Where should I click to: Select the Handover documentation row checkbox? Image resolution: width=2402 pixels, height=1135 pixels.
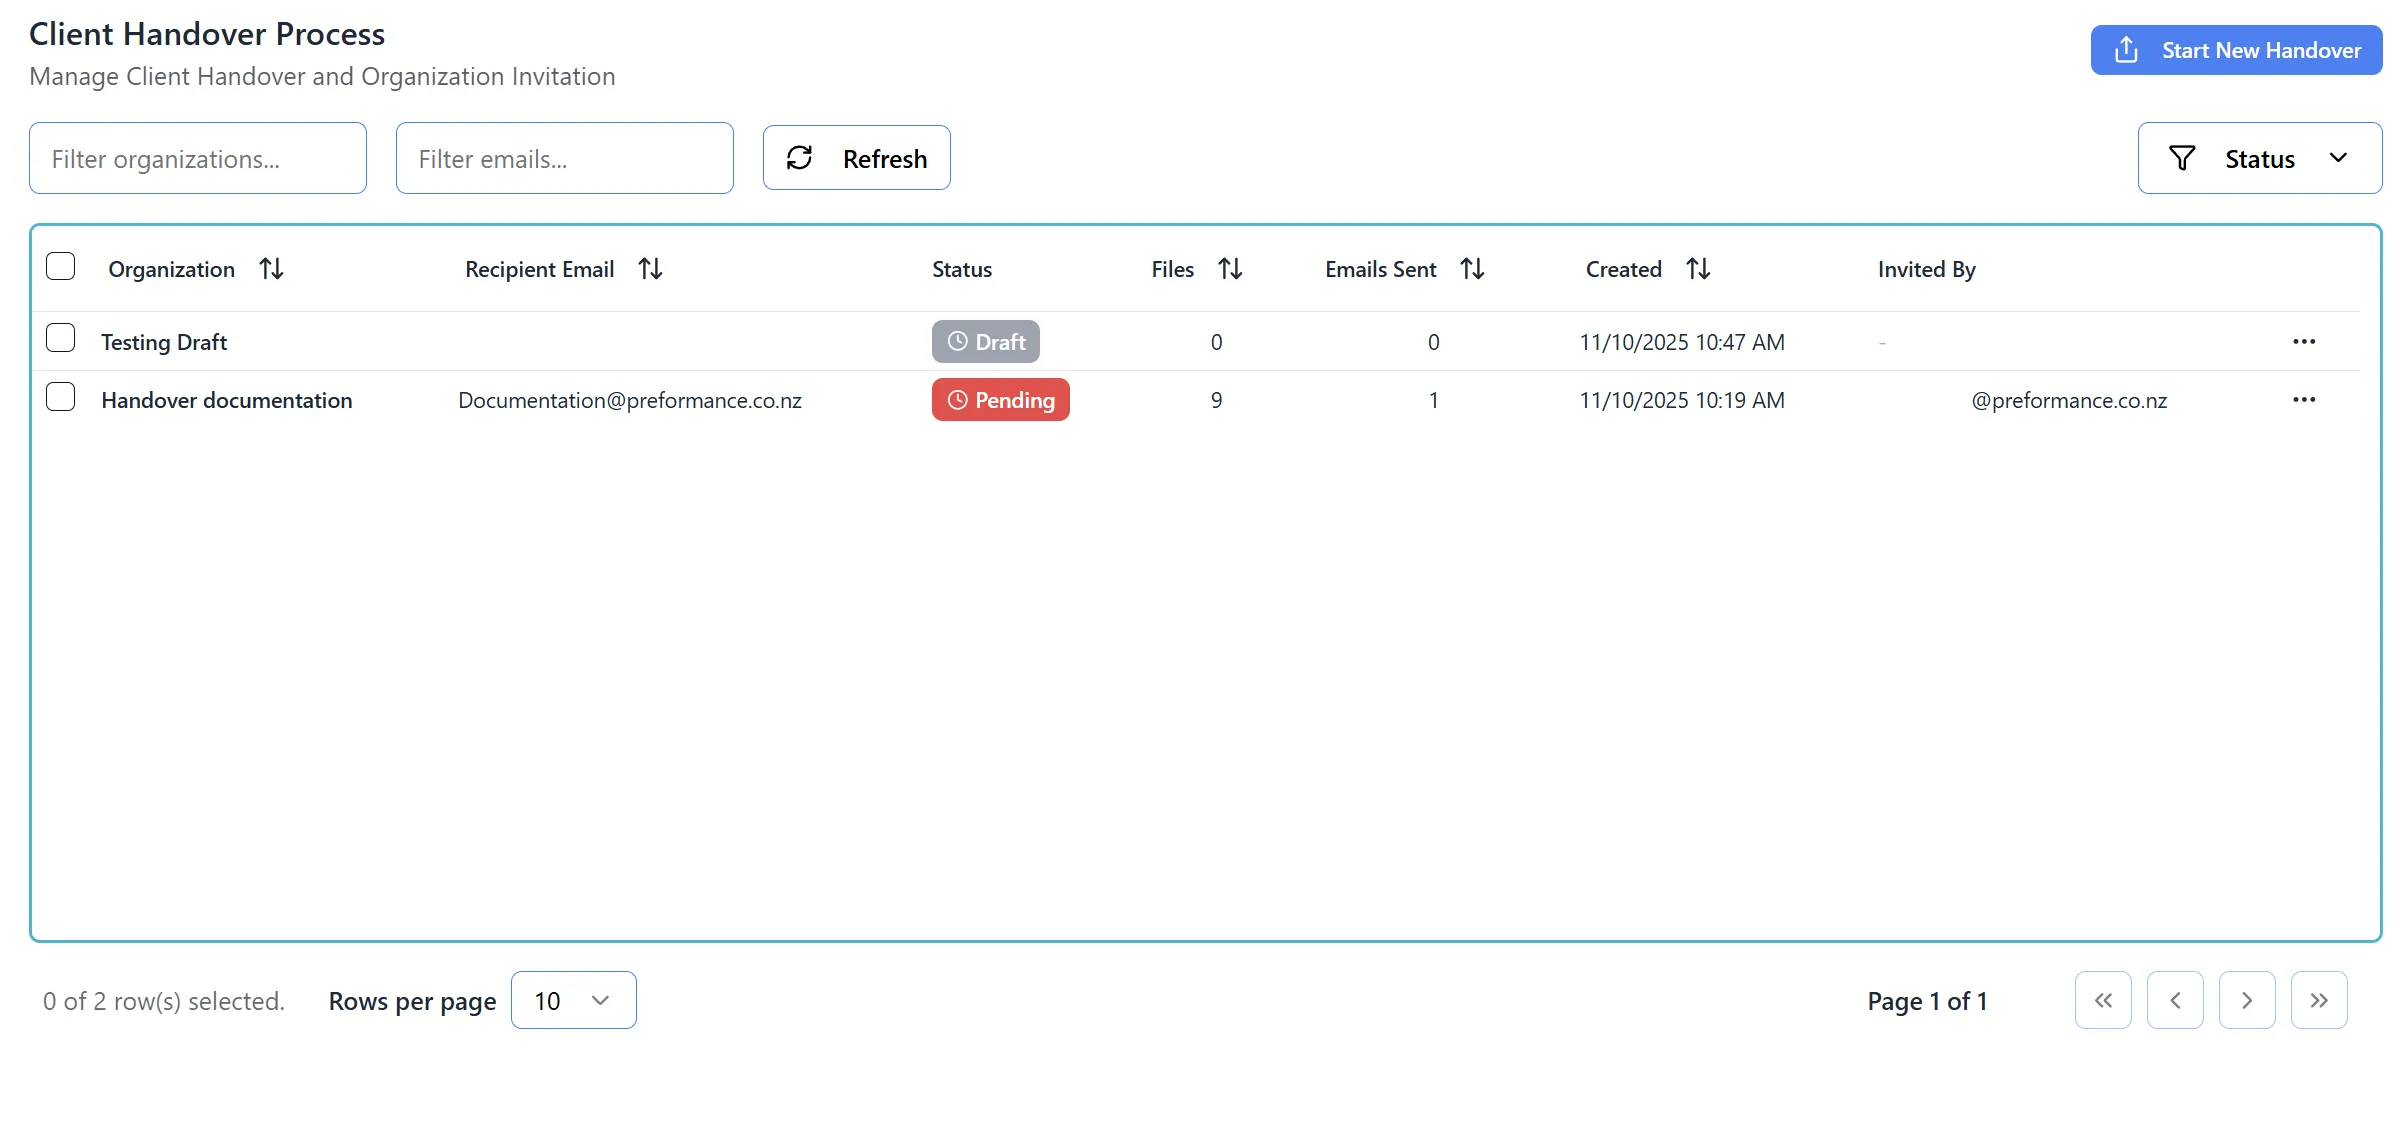coord(61,397)
